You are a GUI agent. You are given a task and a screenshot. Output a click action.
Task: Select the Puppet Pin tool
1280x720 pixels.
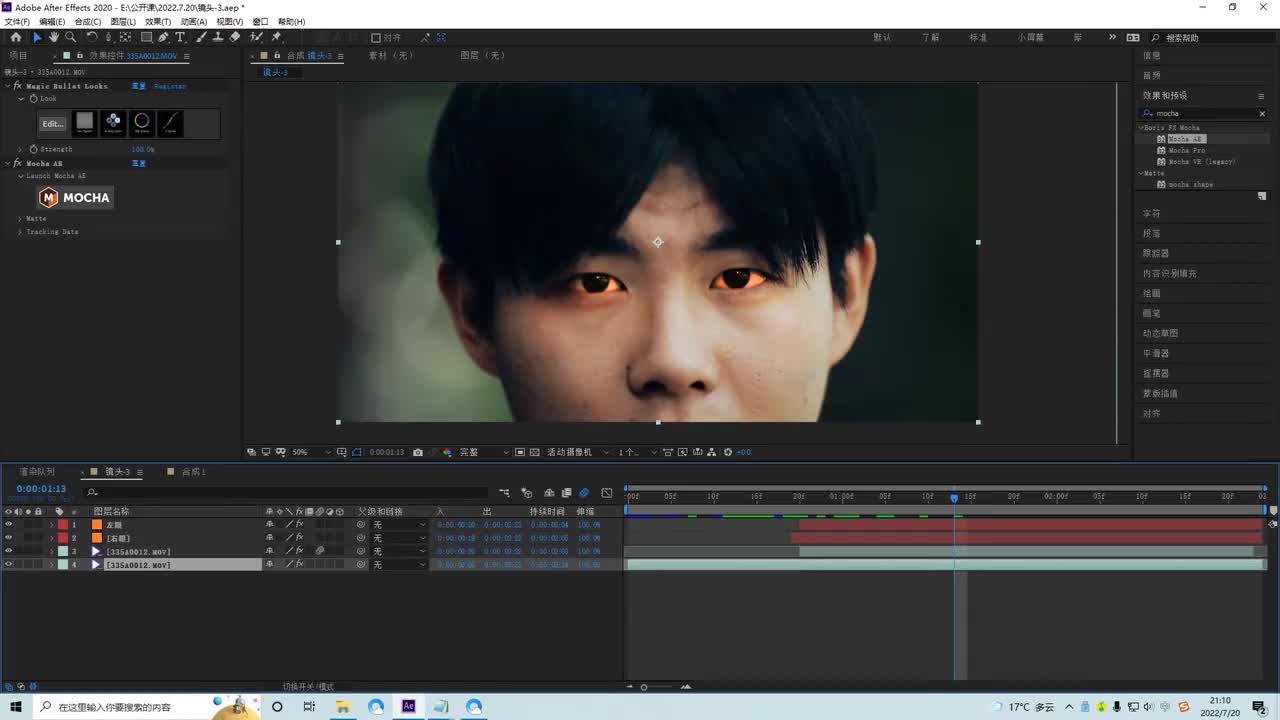coord(276,37)
